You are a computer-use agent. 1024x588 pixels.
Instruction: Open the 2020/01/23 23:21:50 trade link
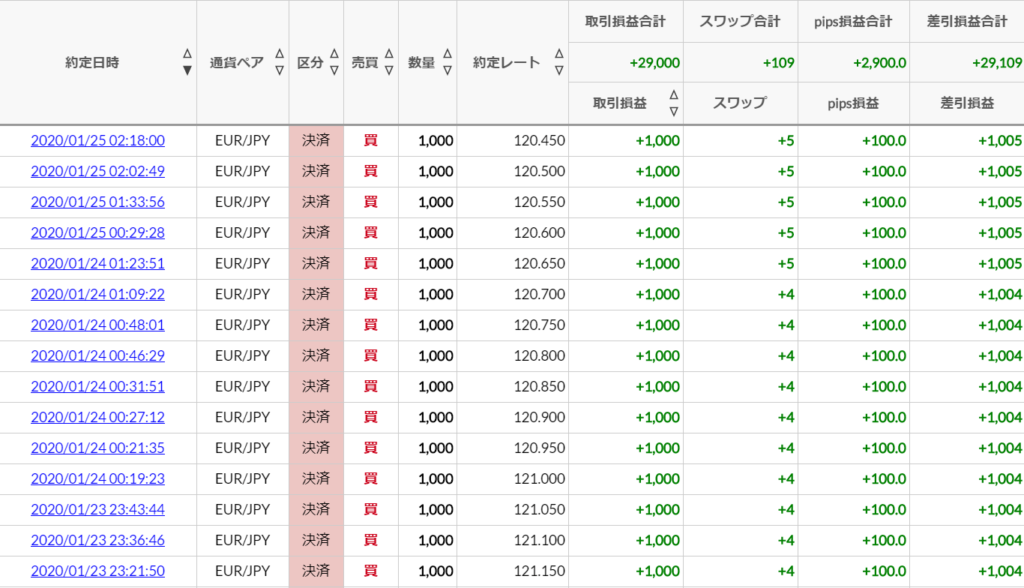point(98,570)
